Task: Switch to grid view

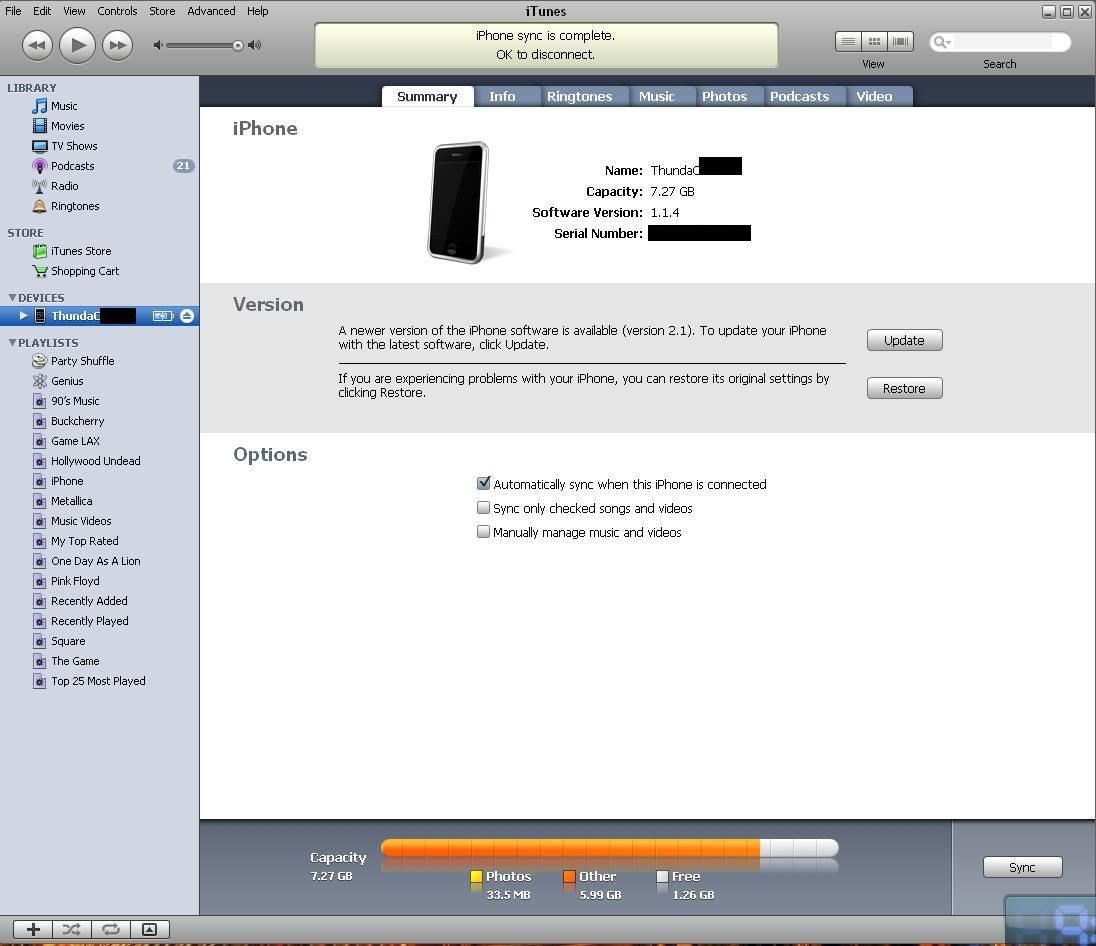Action: tap(874, 41)
